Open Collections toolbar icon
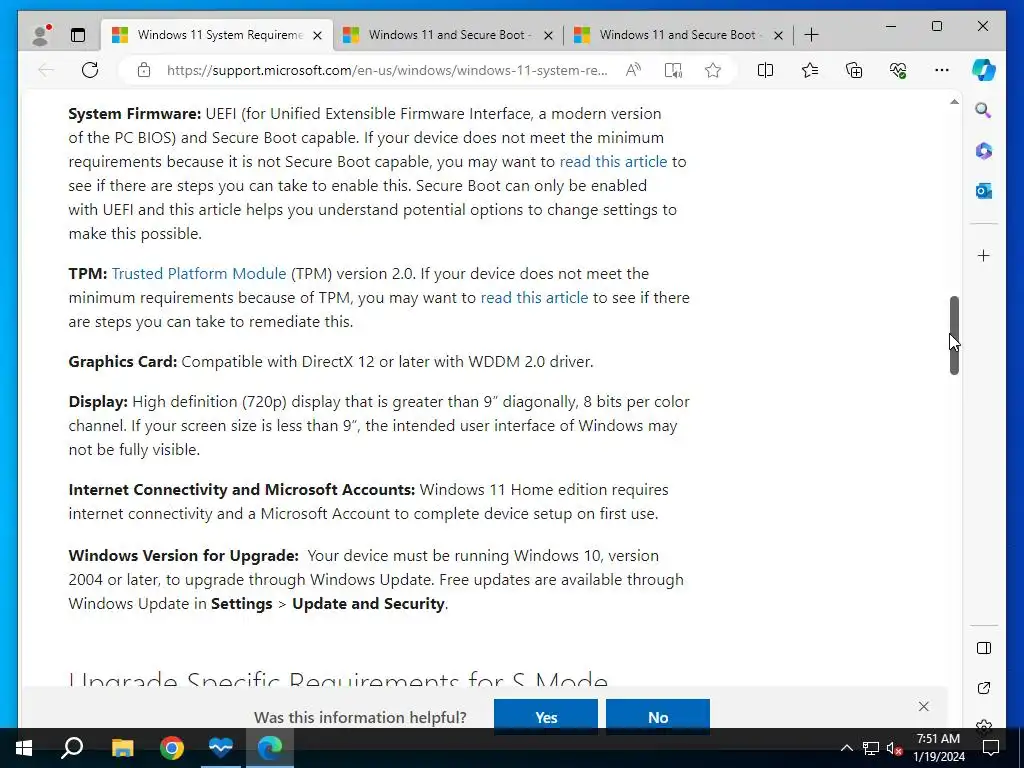The image size is (1024, 768). (x=854, y=70)
